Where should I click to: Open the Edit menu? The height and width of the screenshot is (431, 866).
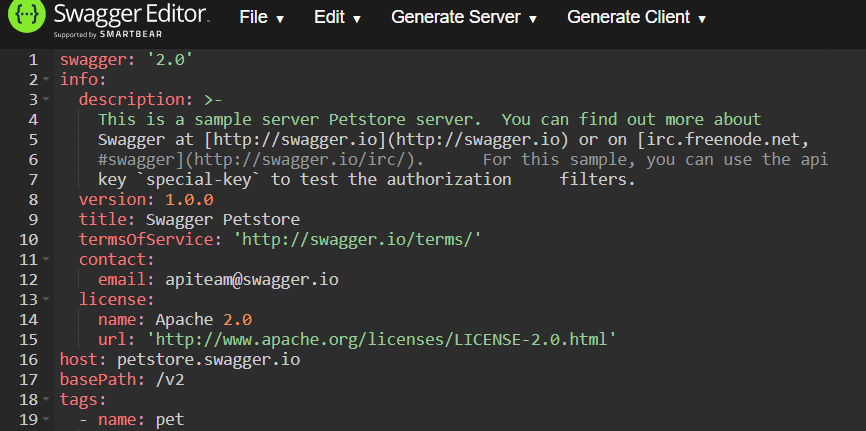click(337, 18)
